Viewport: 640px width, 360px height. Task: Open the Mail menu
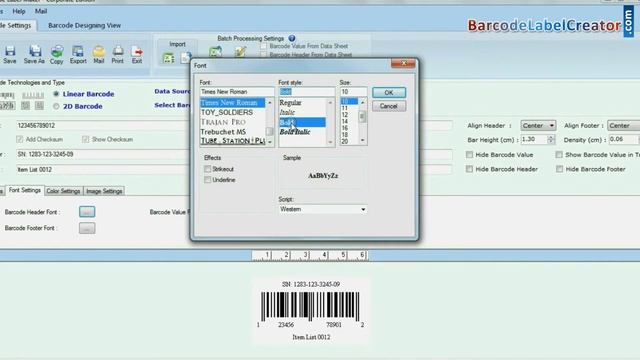click(41, 11)
